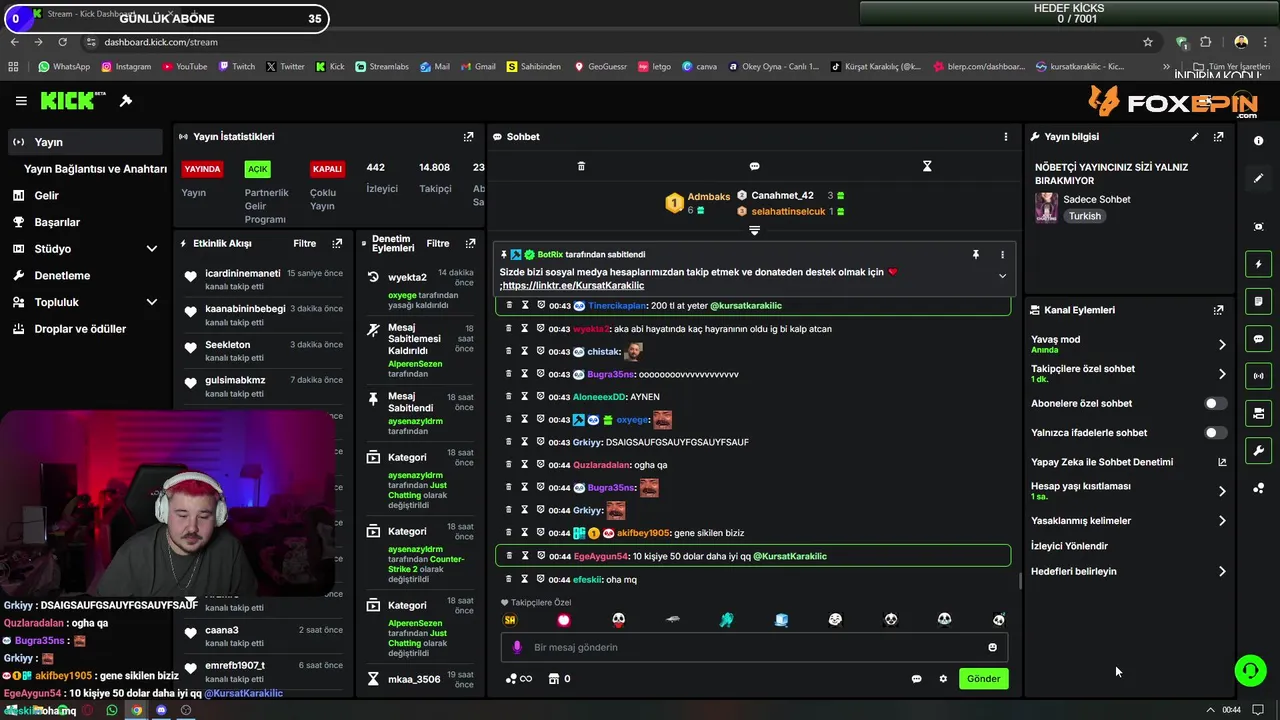
Task: Click the note page icon in right sidebar
Action: point(1258,302)
